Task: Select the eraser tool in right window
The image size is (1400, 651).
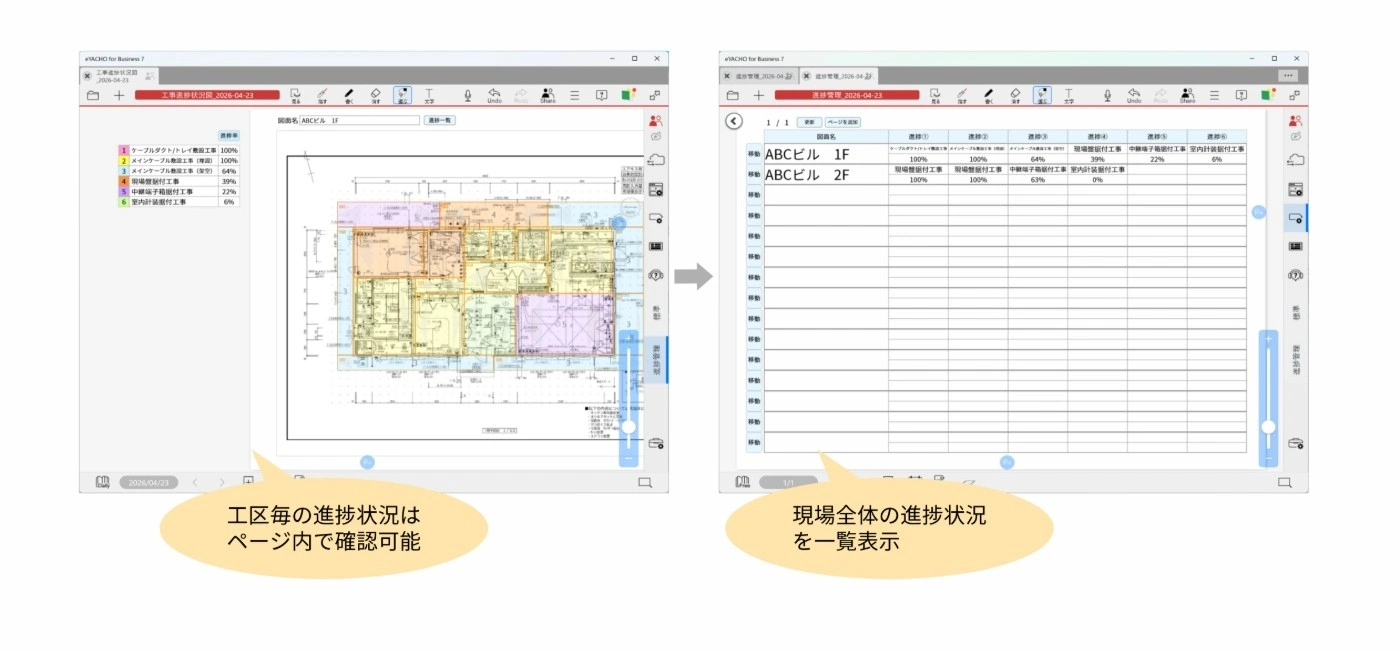Action: 1015,95
